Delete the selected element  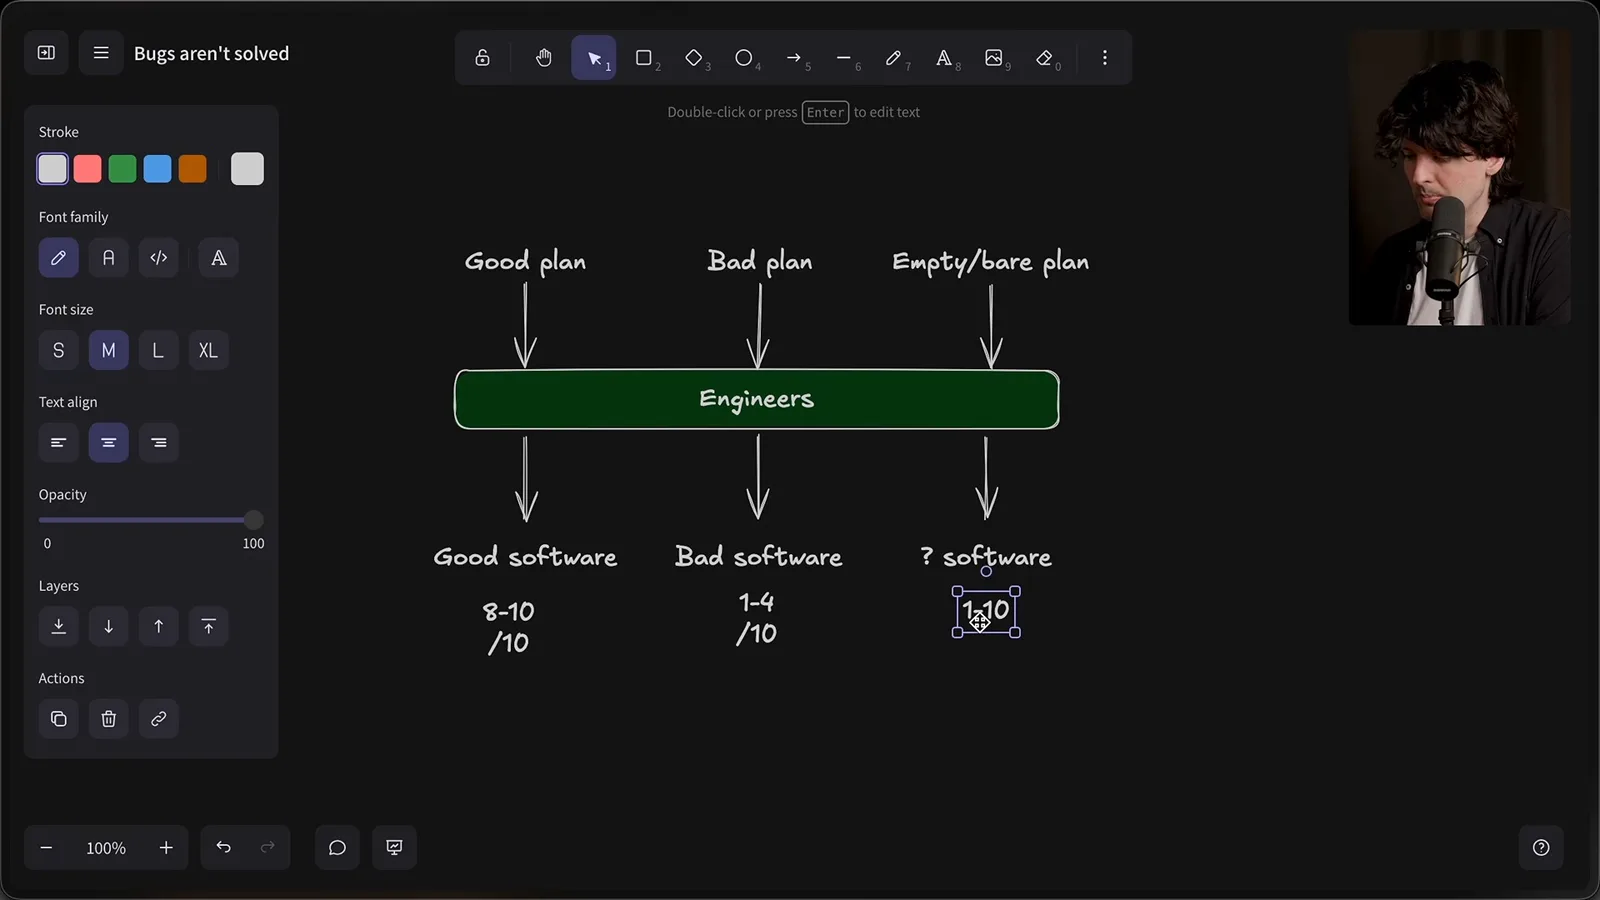109,719
